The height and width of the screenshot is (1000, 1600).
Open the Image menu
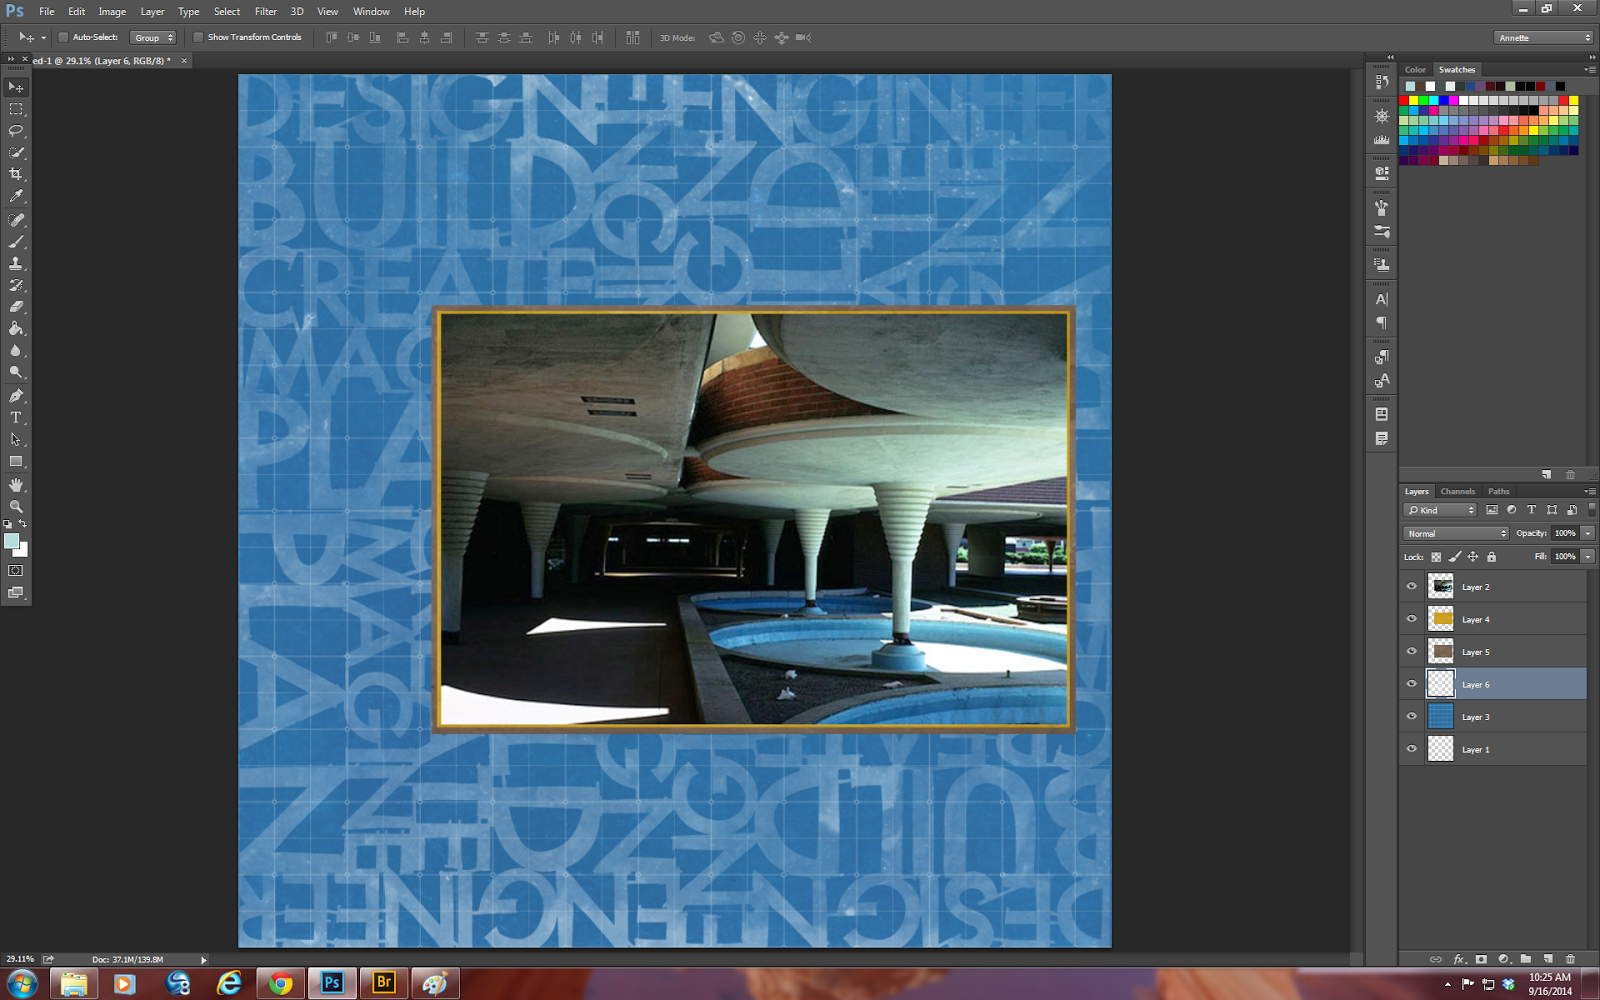(112, 12)
